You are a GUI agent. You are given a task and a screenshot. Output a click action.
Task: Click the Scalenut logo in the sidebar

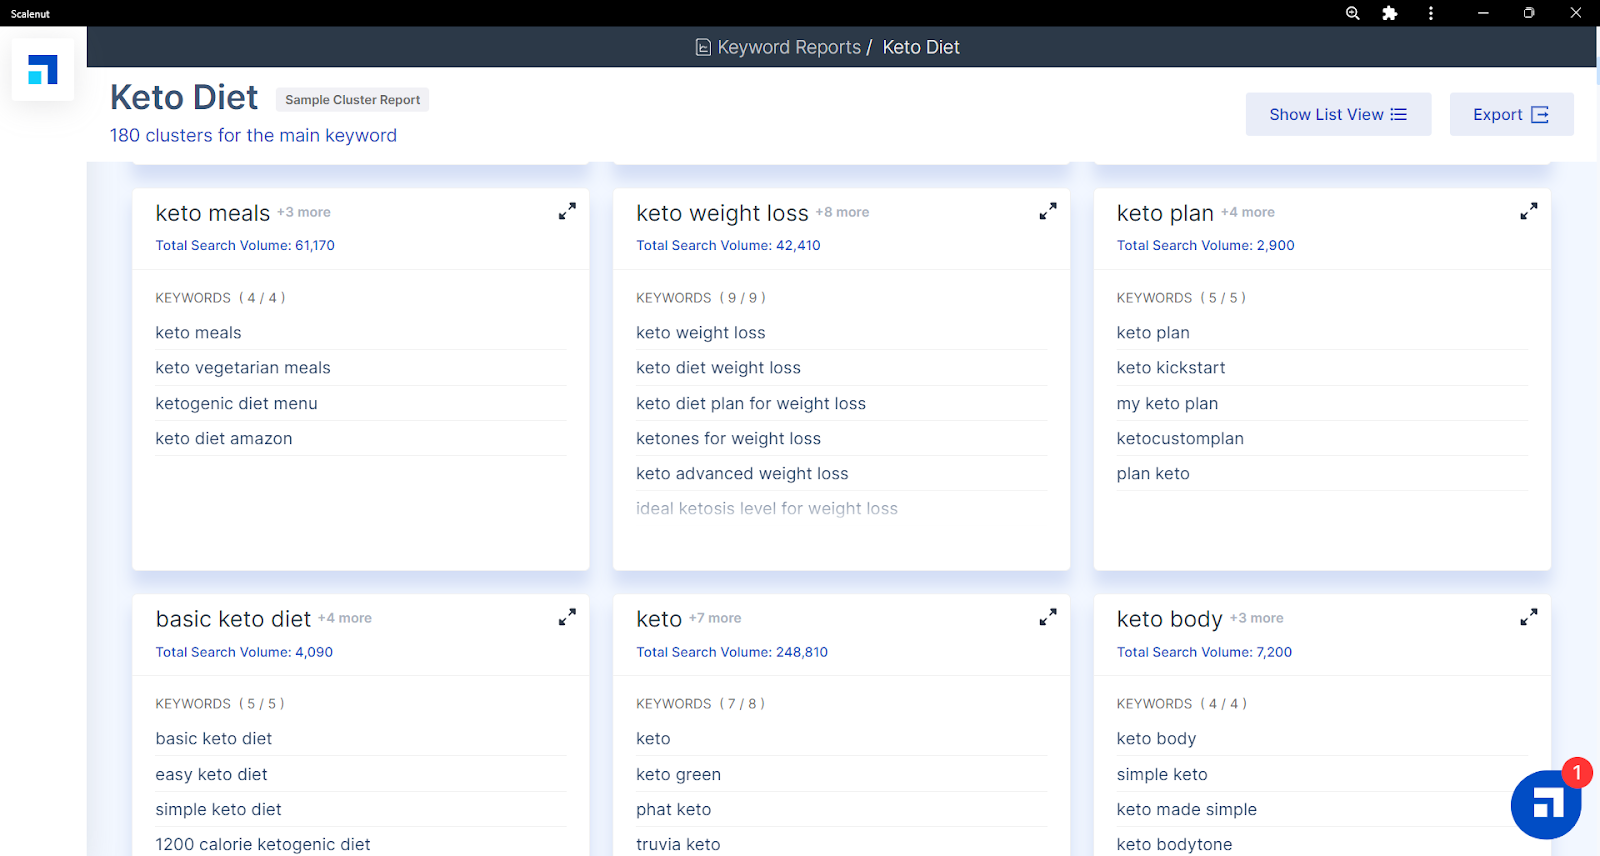click(x=43, y=70)
